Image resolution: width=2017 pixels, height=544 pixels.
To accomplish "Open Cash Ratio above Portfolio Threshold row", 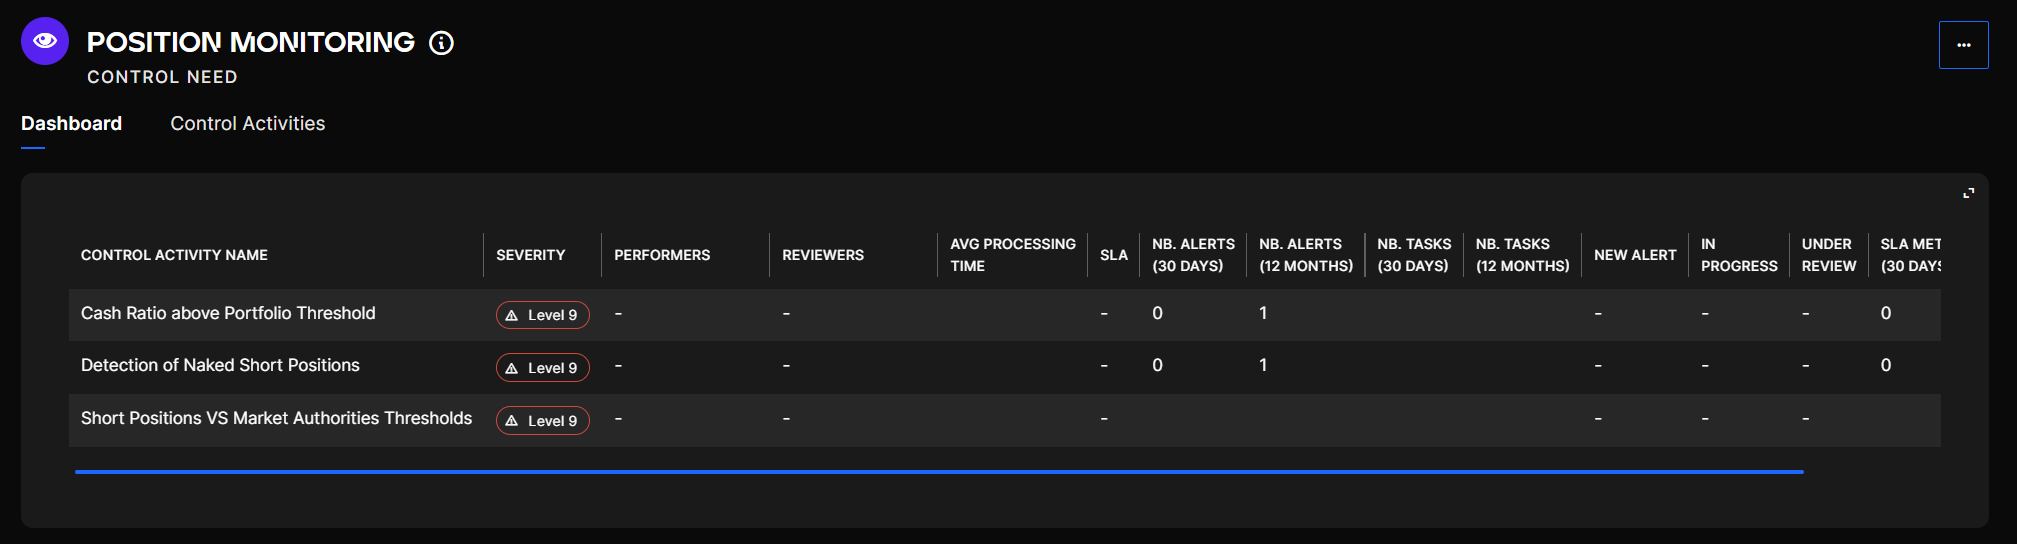I will tap(228, 313).
